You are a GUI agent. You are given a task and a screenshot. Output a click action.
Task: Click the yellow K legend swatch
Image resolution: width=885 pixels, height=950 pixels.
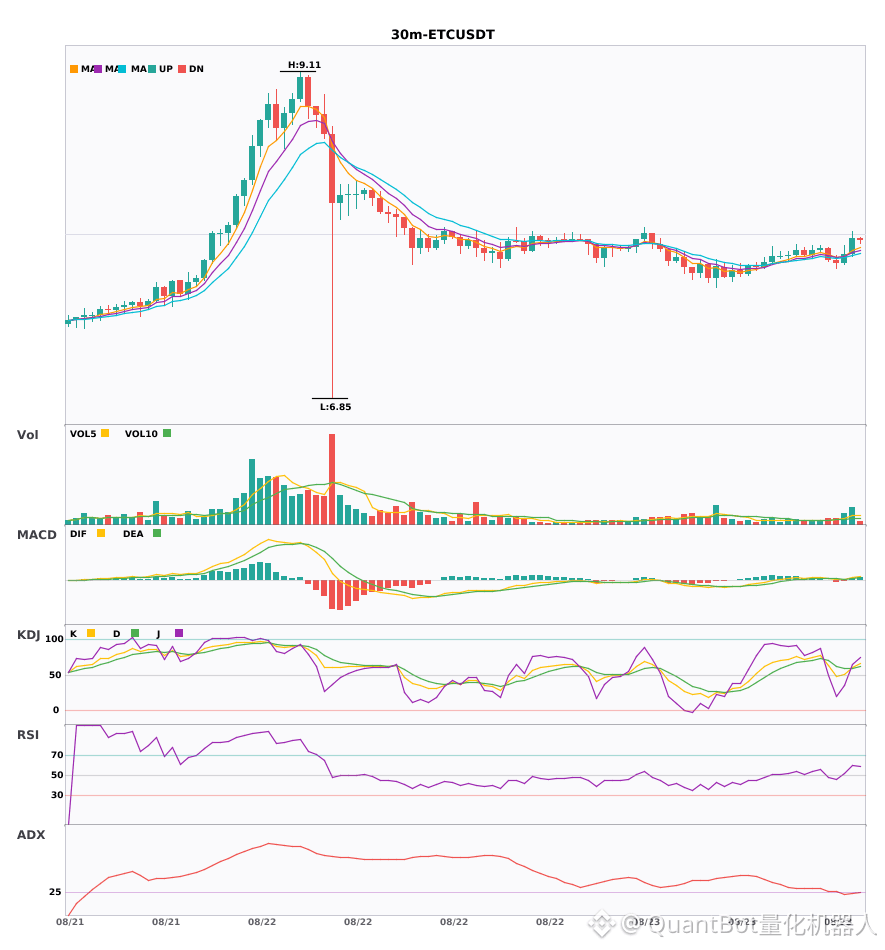[x=91, y=633]
